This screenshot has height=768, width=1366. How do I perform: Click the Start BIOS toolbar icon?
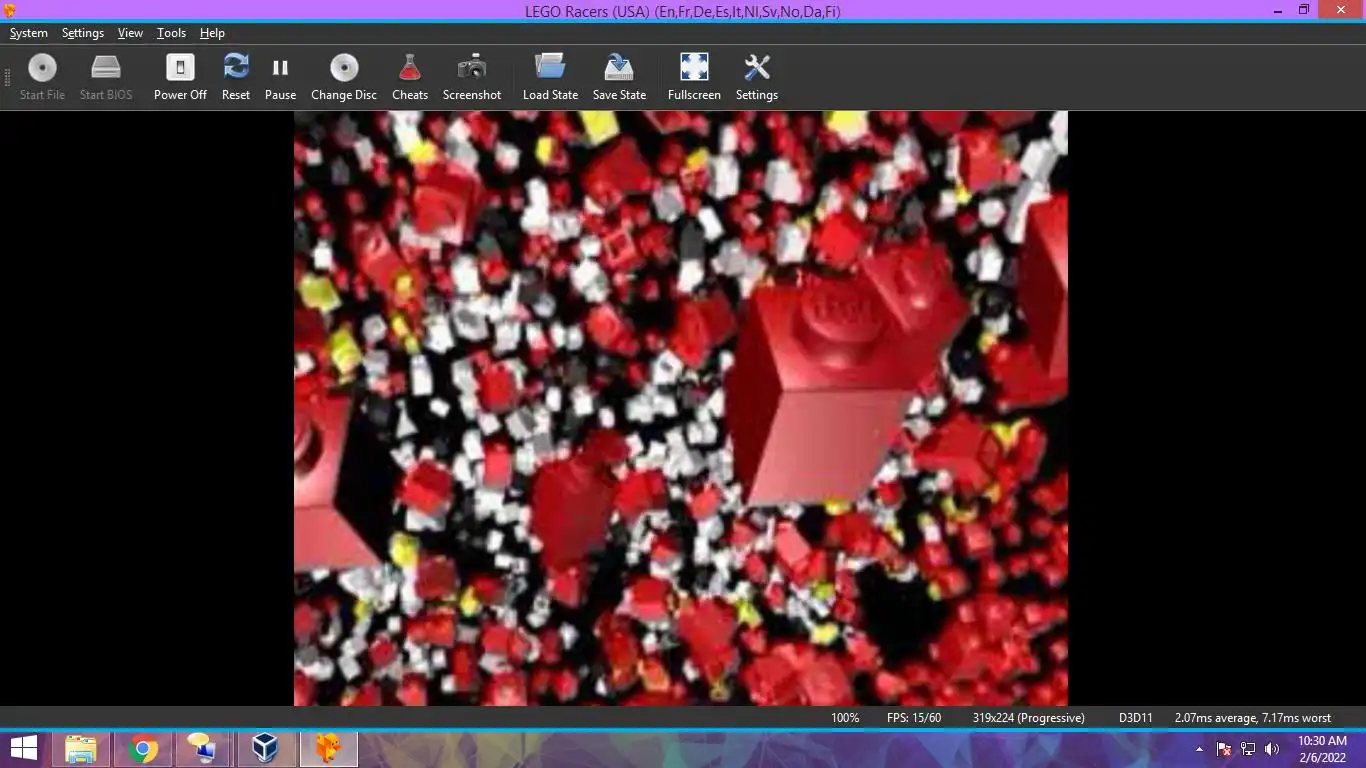point(106,68)
